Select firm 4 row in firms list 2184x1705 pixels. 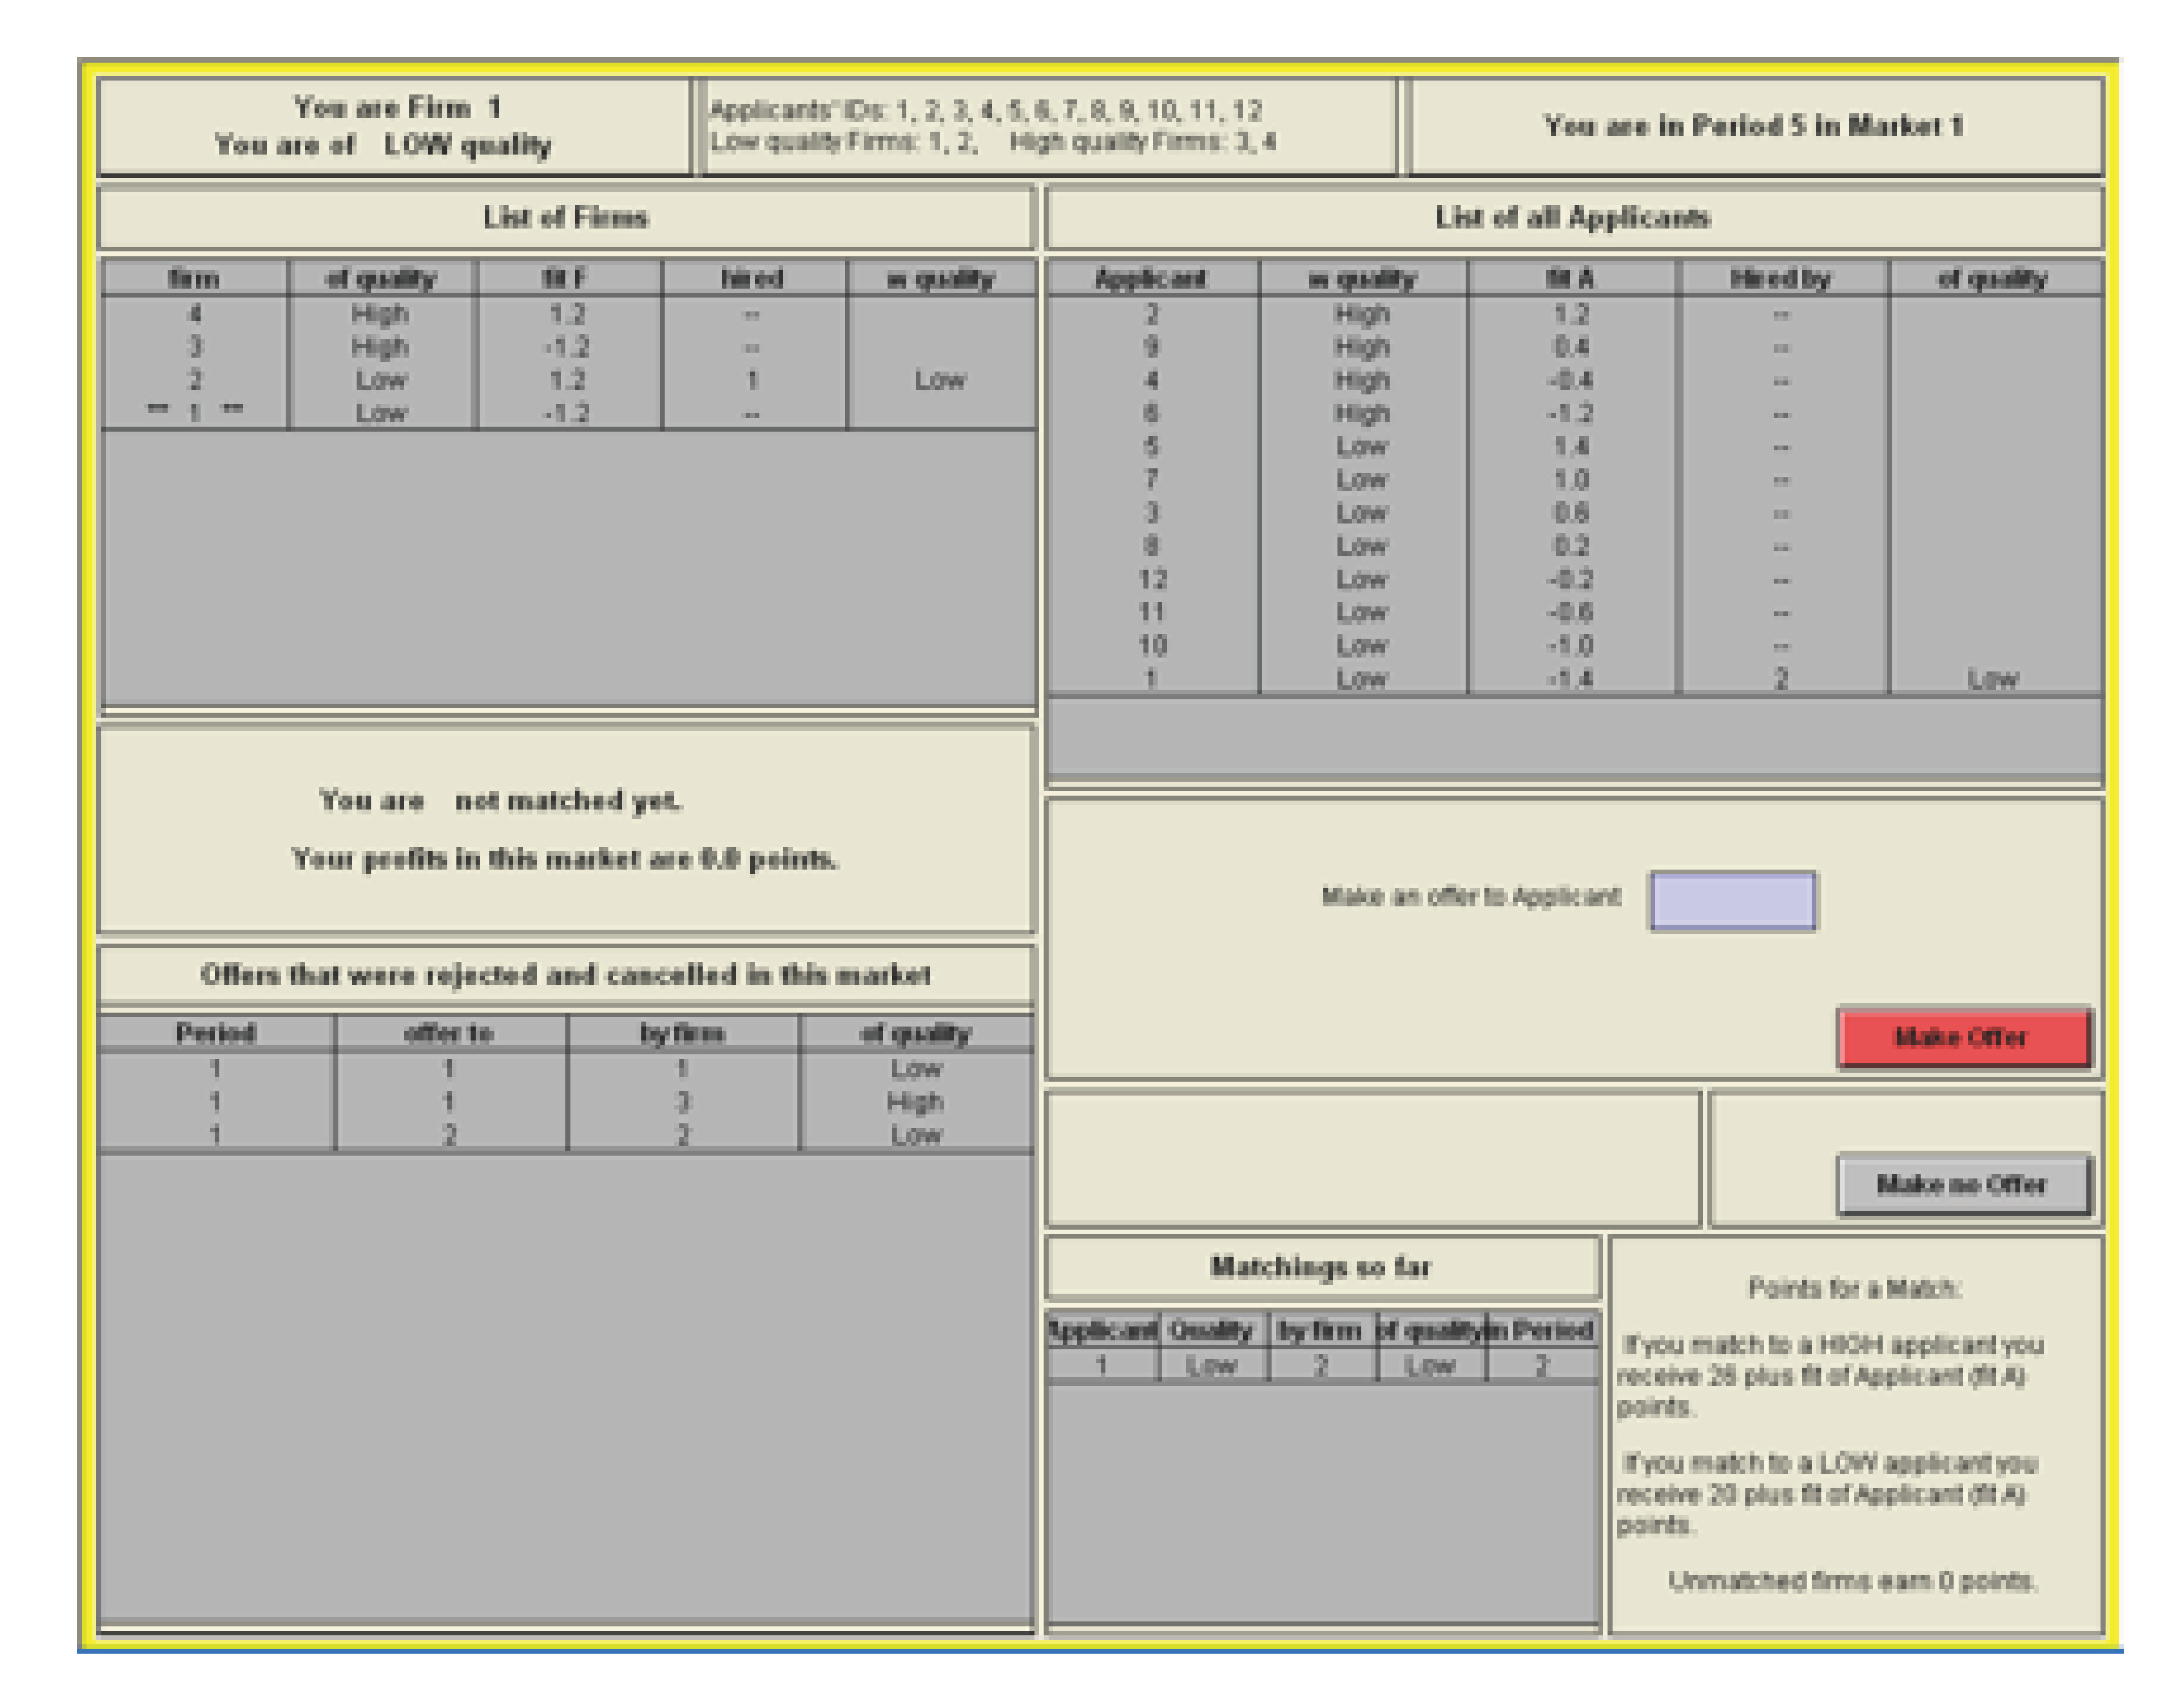tap(567, 314)
